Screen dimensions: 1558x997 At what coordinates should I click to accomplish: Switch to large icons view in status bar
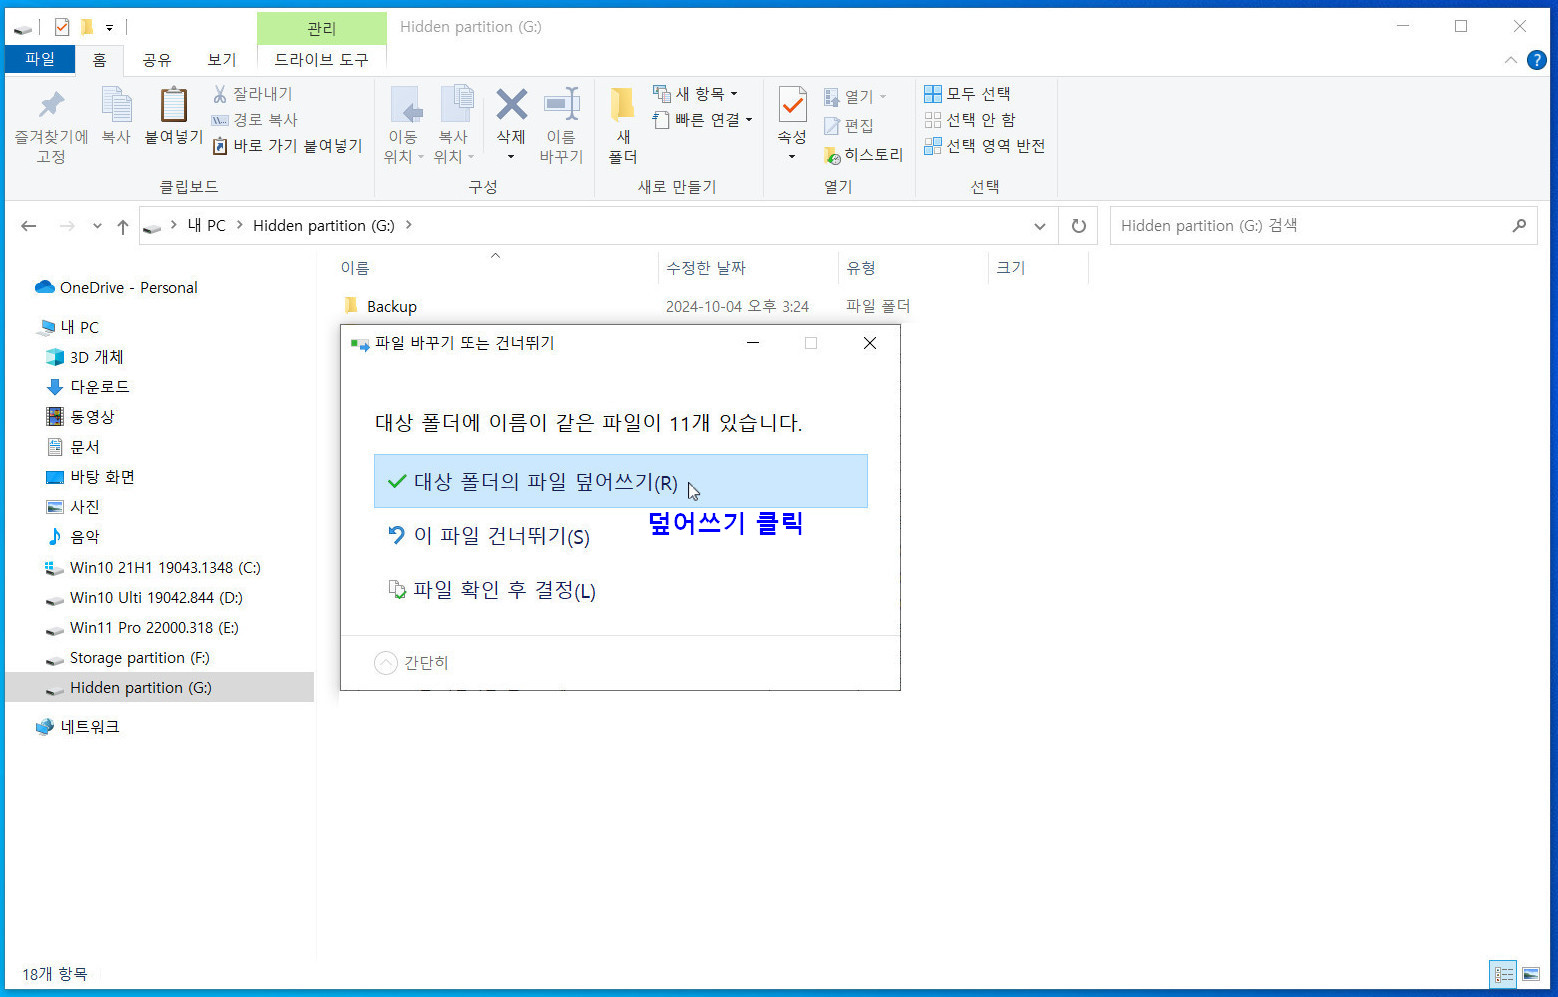[x=1531, y=974]
